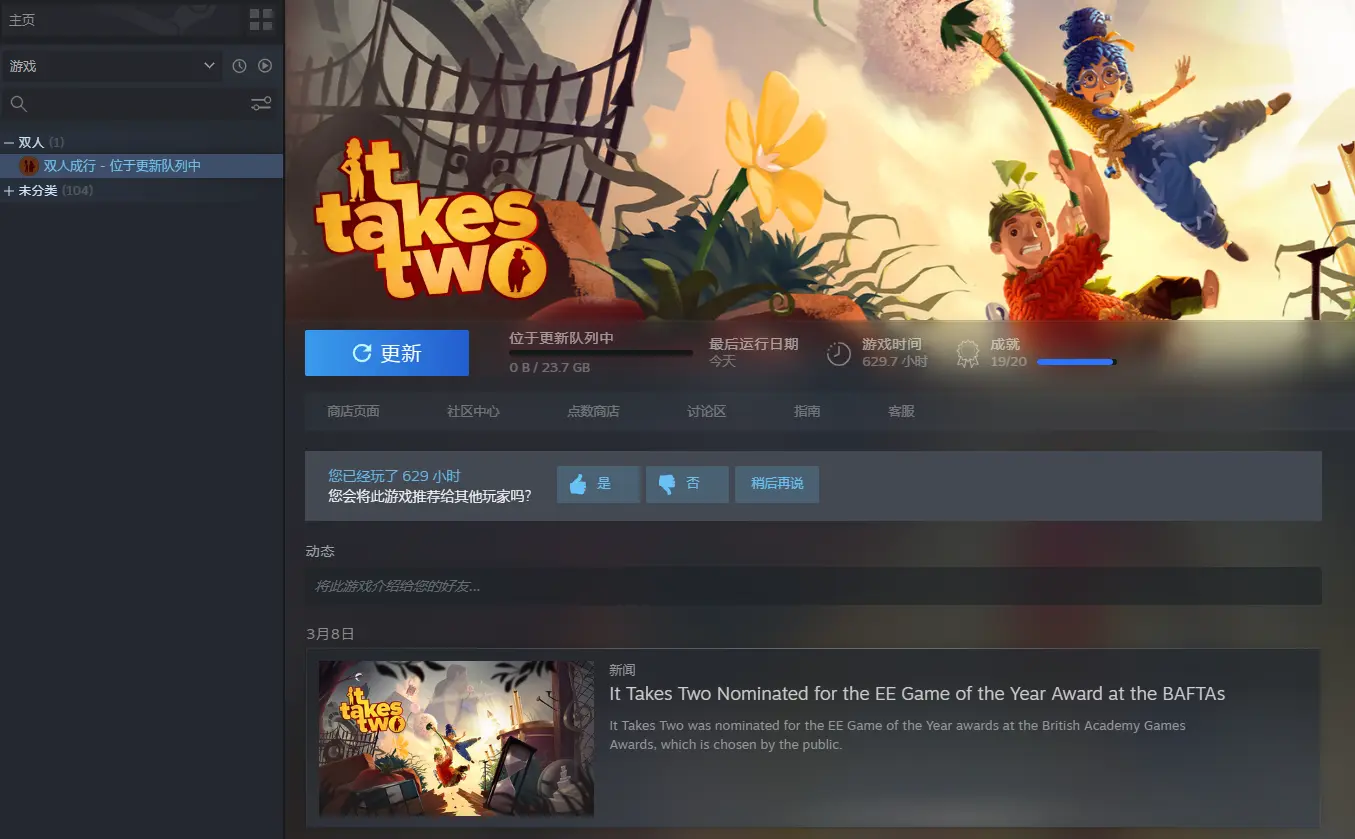The height and width of the screenshot is (839, 1355).
Task: Open the 社区中心 tab
Action: pos(473,411)
